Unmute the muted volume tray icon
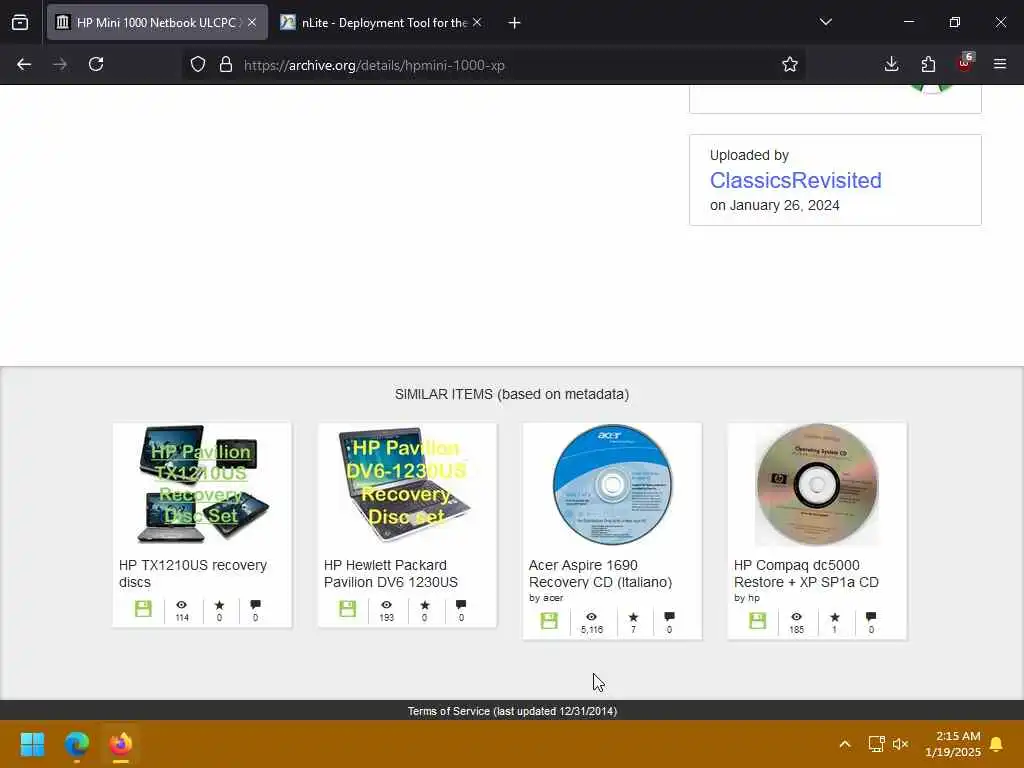1024x768 pixels. point(901,744)
